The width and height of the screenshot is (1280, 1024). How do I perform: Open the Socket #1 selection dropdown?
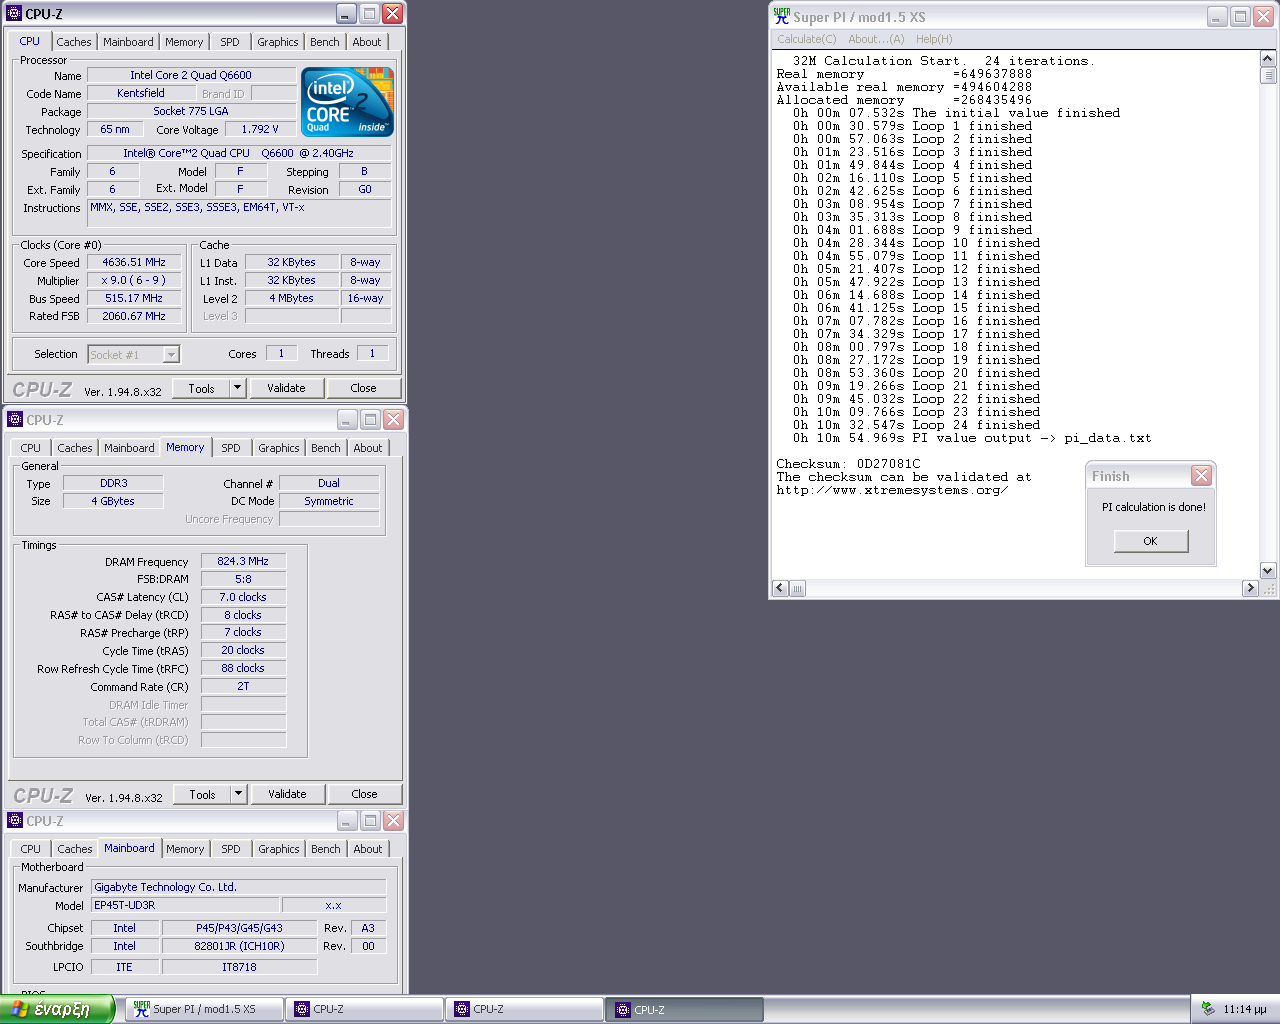(171, 354)
